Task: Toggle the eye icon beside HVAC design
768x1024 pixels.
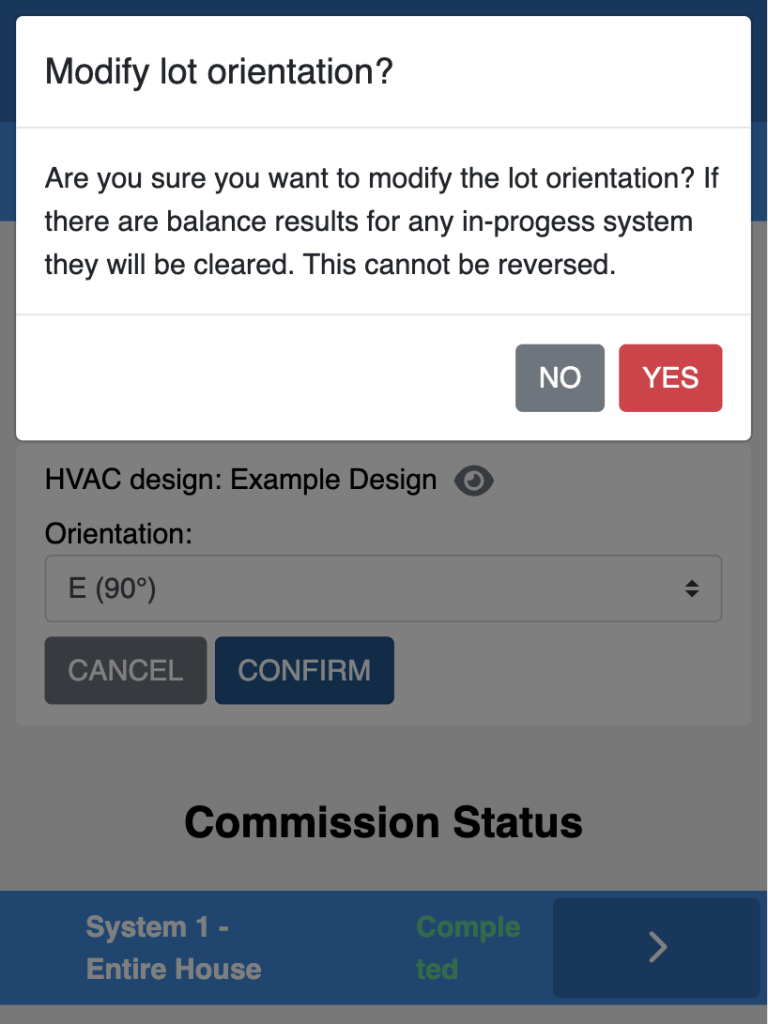Action: click(474, 481)
